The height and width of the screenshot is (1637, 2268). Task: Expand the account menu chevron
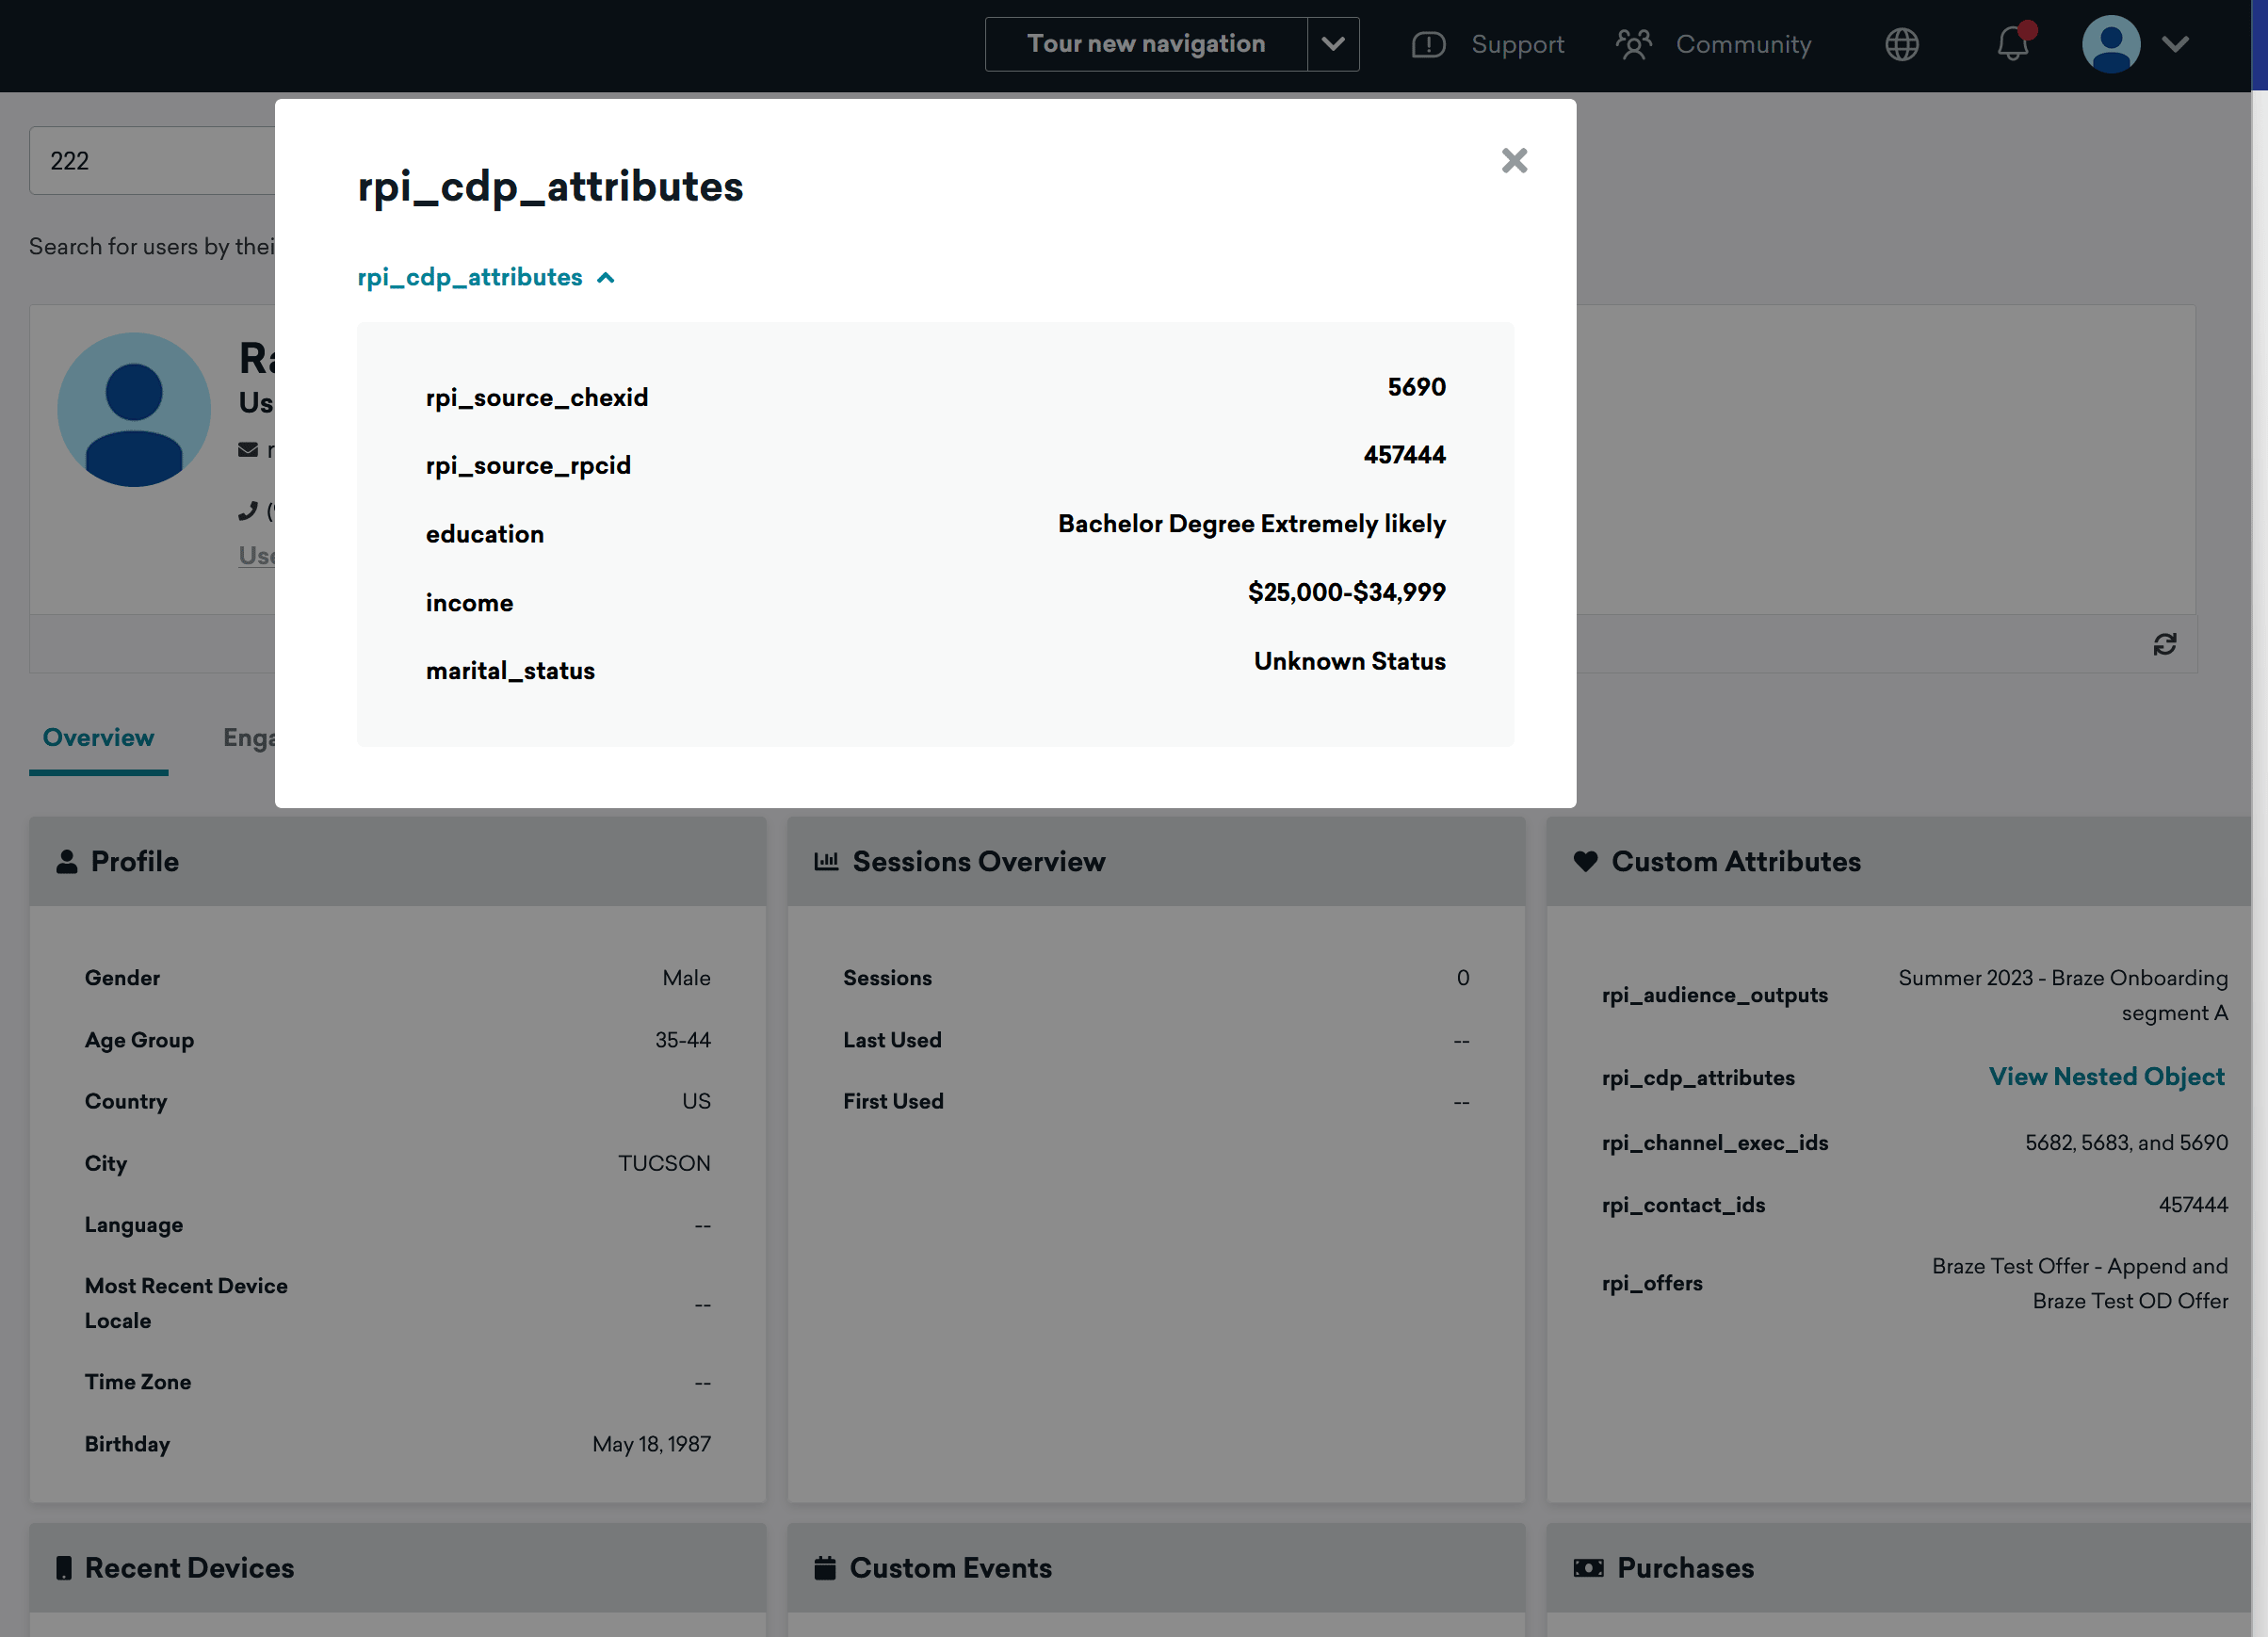point(2175,45)
